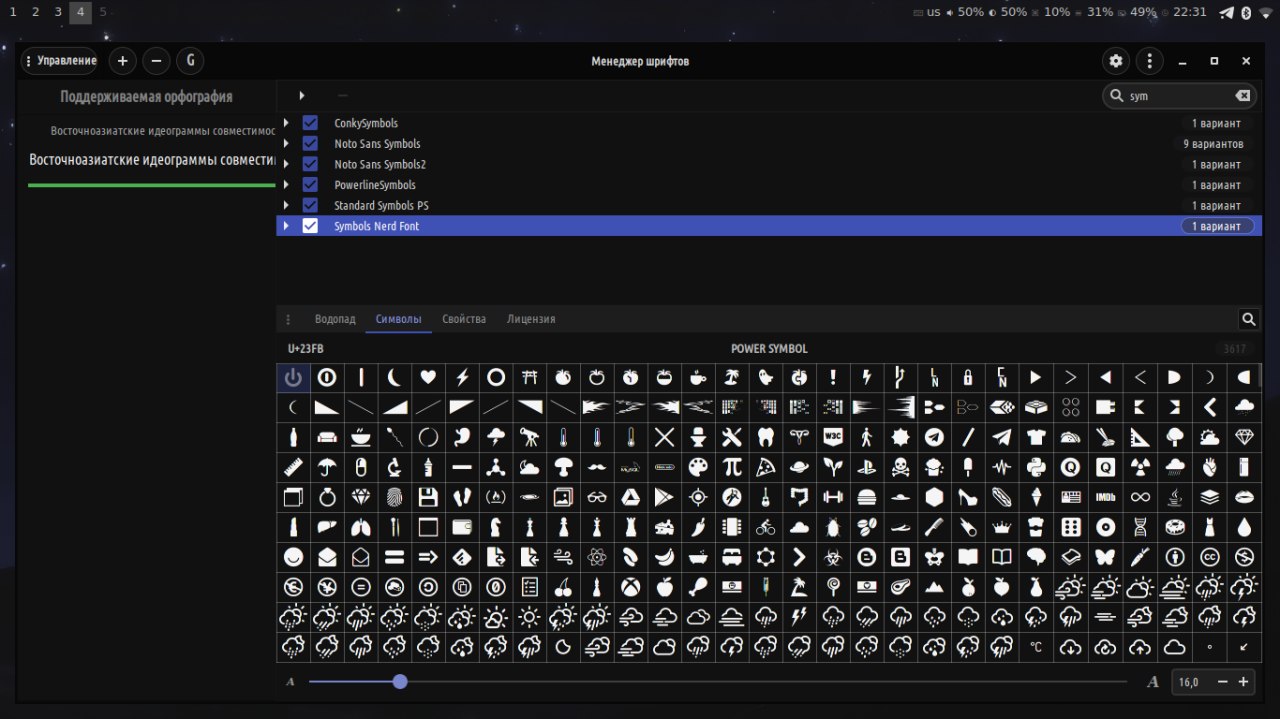1280x719 pixels.
Task: Click the hamburger food glyph
Action: pos(866,497)
